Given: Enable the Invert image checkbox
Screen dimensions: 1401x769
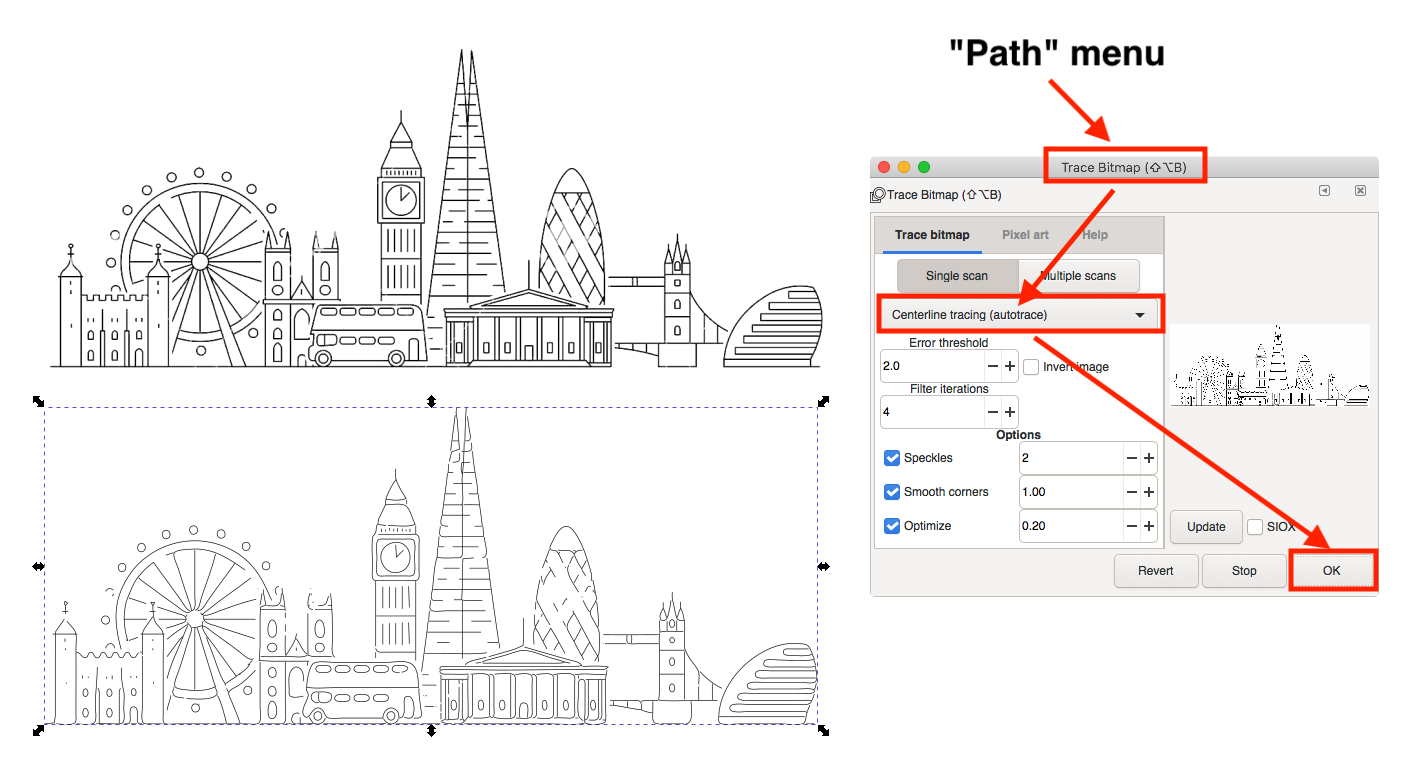Looking at the screenshot, I should point(1031,367).
